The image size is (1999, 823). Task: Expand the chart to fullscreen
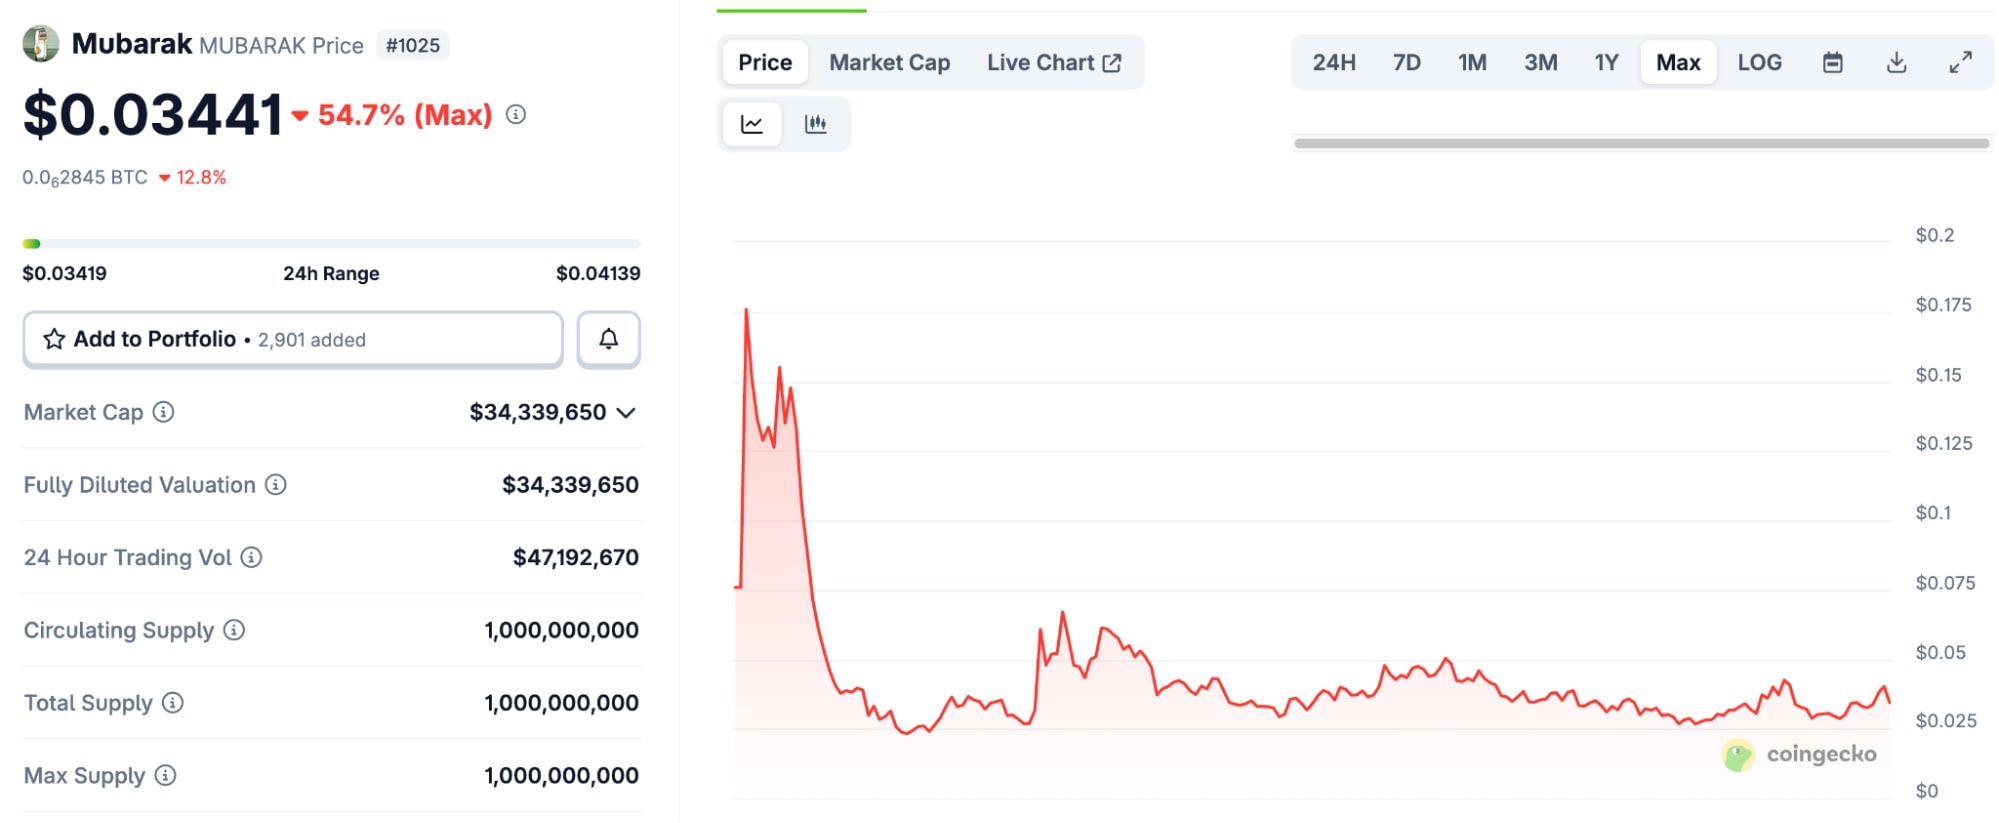(1960, 63)
